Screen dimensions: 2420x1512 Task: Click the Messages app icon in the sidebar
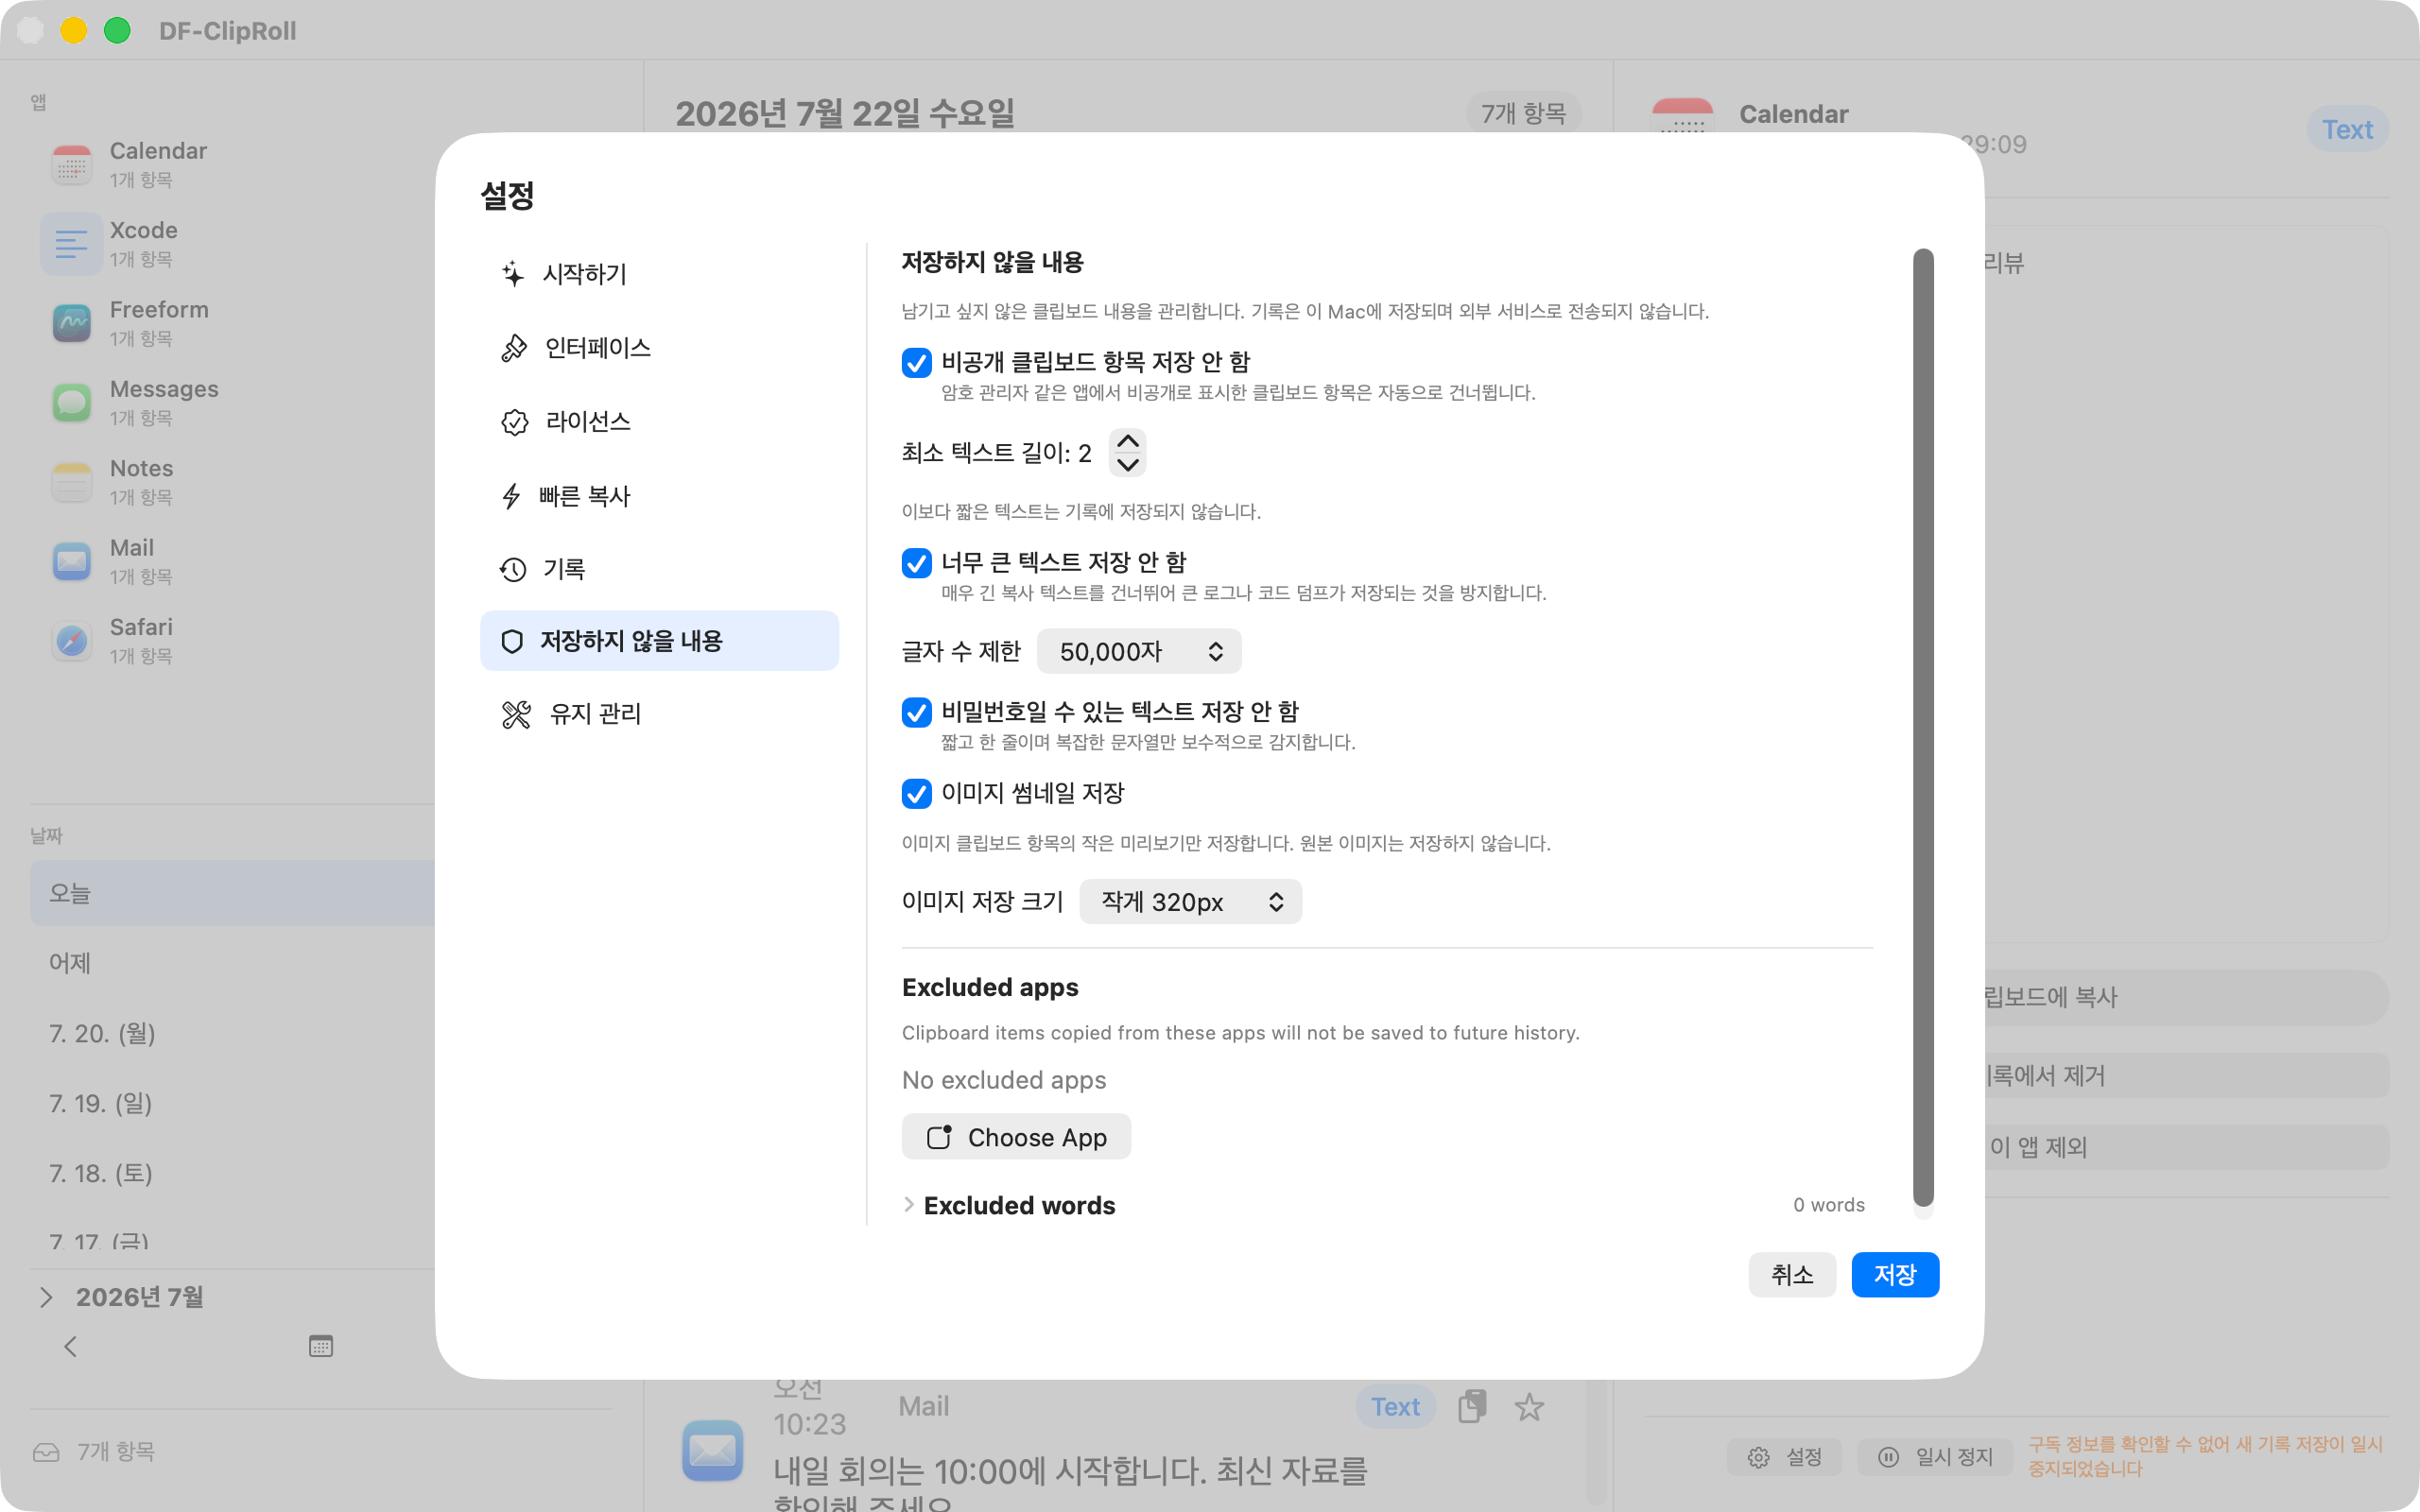(x=72, y=402)
